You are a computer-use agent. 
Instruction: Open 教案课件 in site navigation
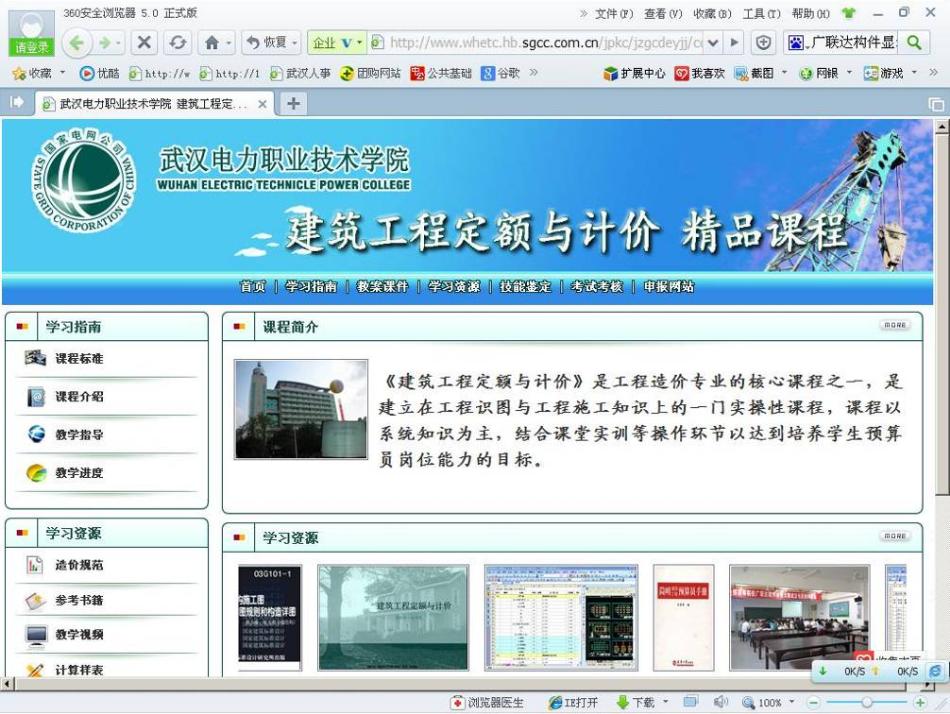(382, 286)
